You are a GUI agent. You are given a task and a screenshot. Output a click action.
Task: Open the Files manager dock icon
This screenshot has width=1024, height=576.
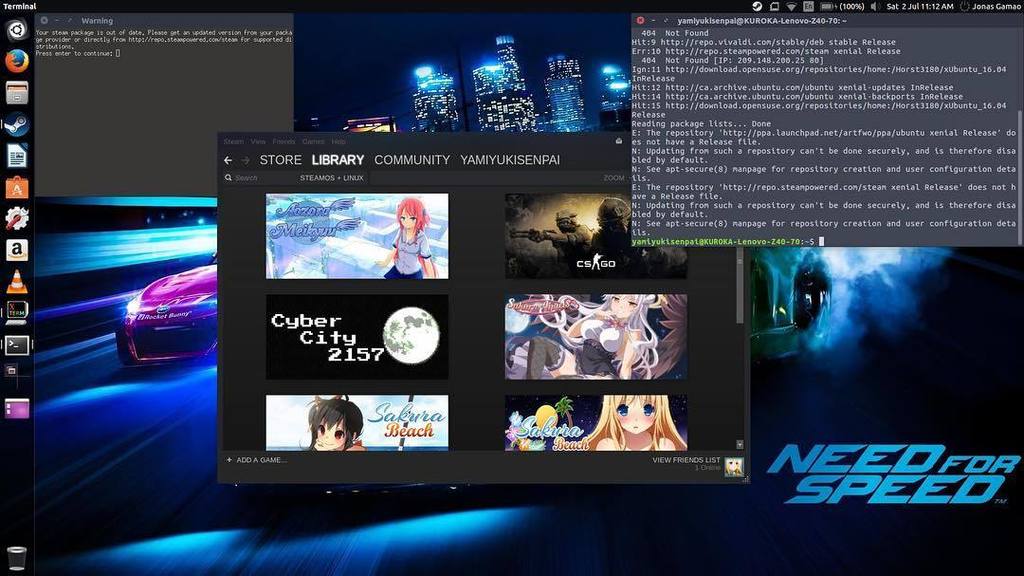tap(17, 93)
